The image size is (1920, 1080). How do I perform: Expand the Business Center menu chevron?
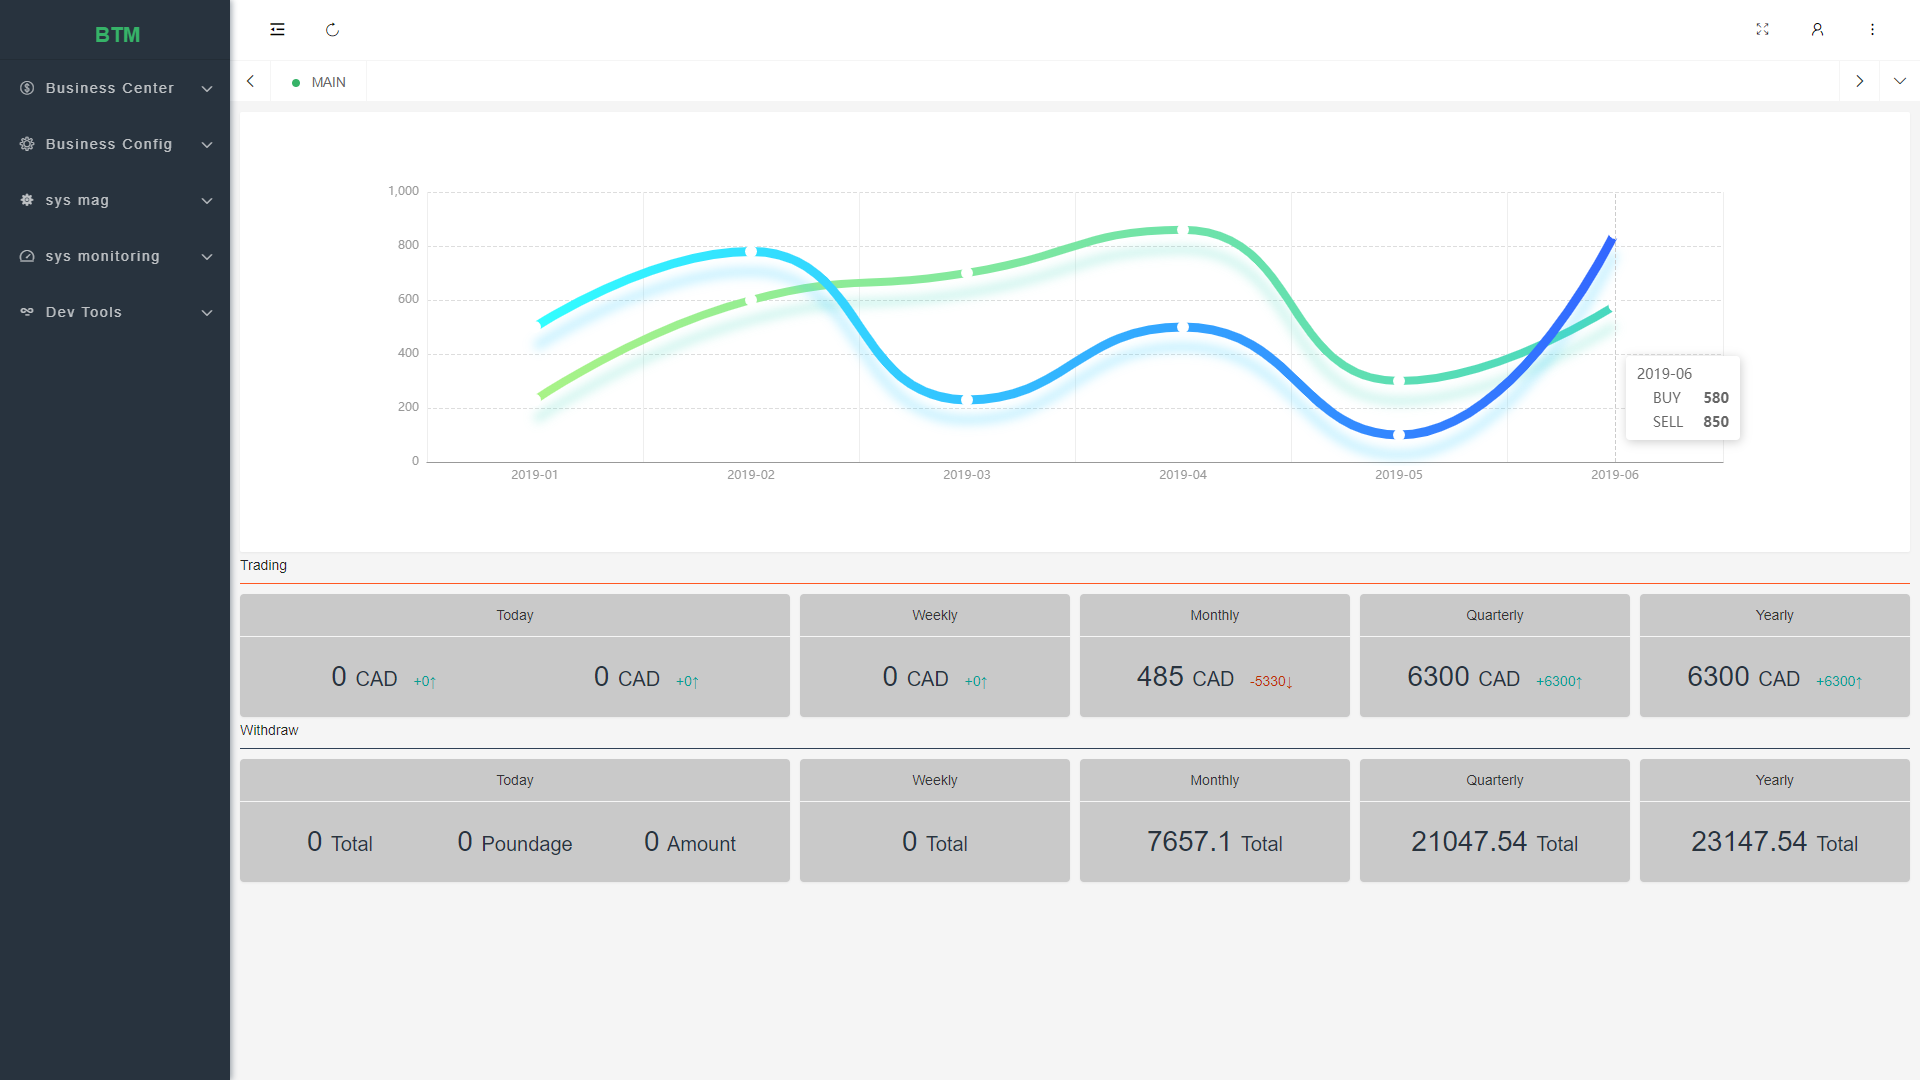tap(207, 89)
